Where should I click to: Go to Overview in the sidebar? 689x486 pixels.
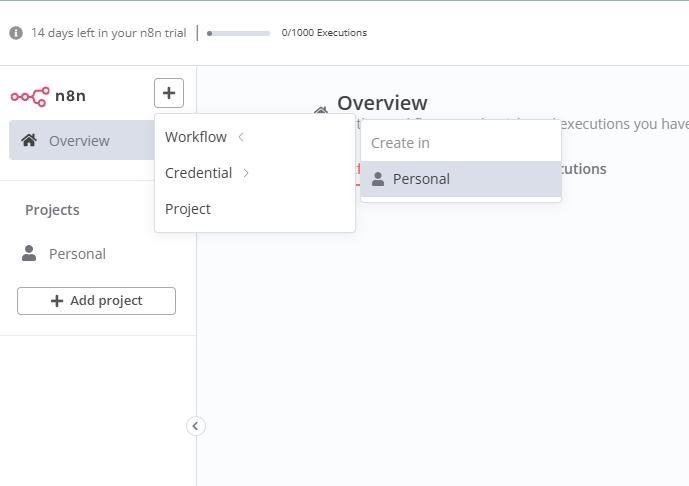(x=79, y=140)
